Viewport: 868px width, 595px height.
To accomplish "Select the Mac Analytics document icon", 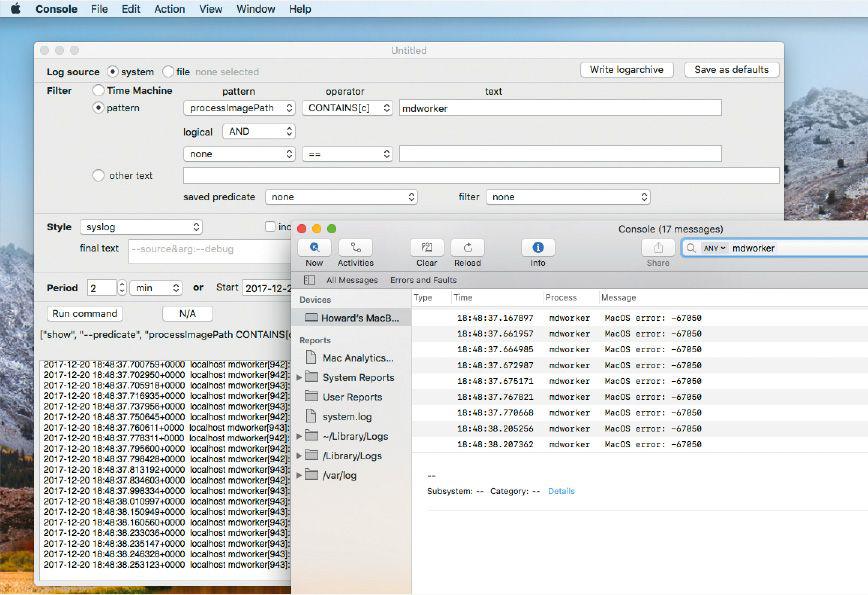I will click(x=311, y=357).
